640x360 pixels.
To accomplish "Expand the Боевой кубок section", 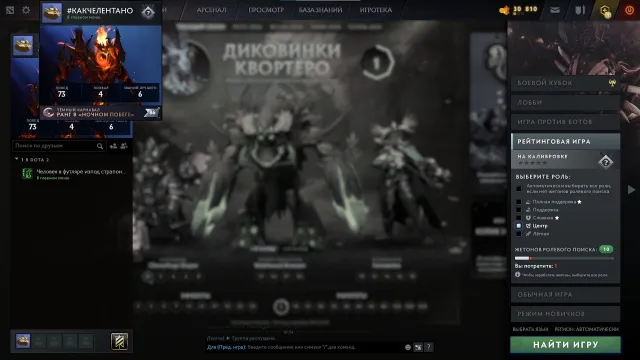I will [565, 83].
